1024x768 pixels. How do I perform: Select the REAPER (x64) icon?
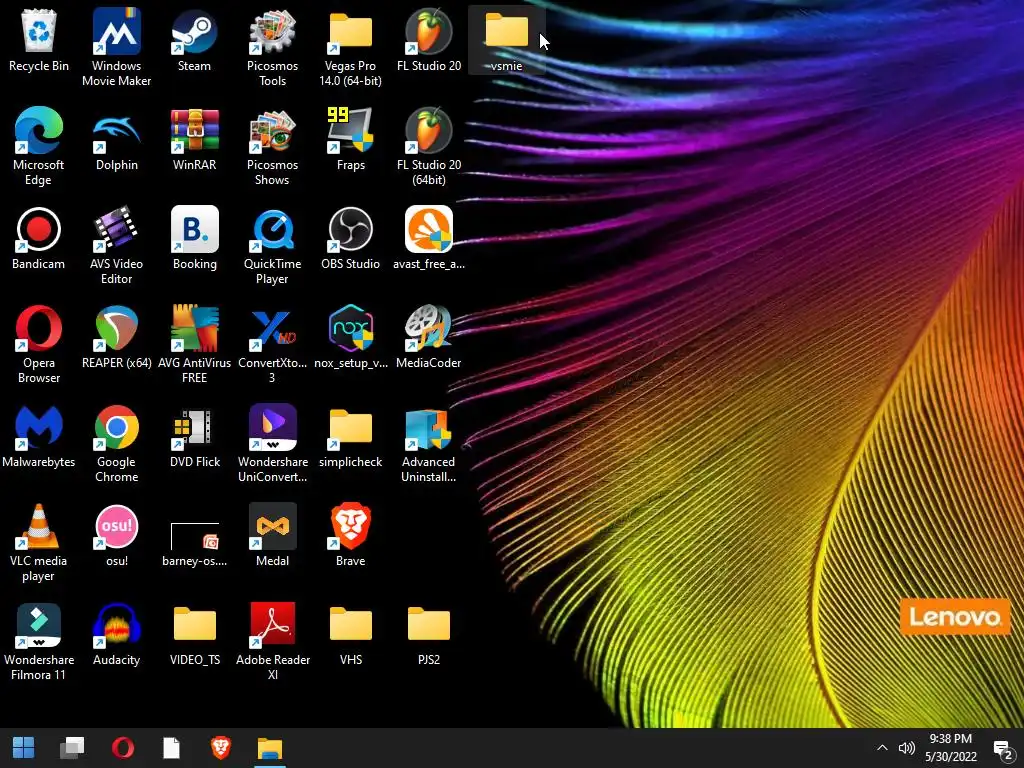pos(116,338)
